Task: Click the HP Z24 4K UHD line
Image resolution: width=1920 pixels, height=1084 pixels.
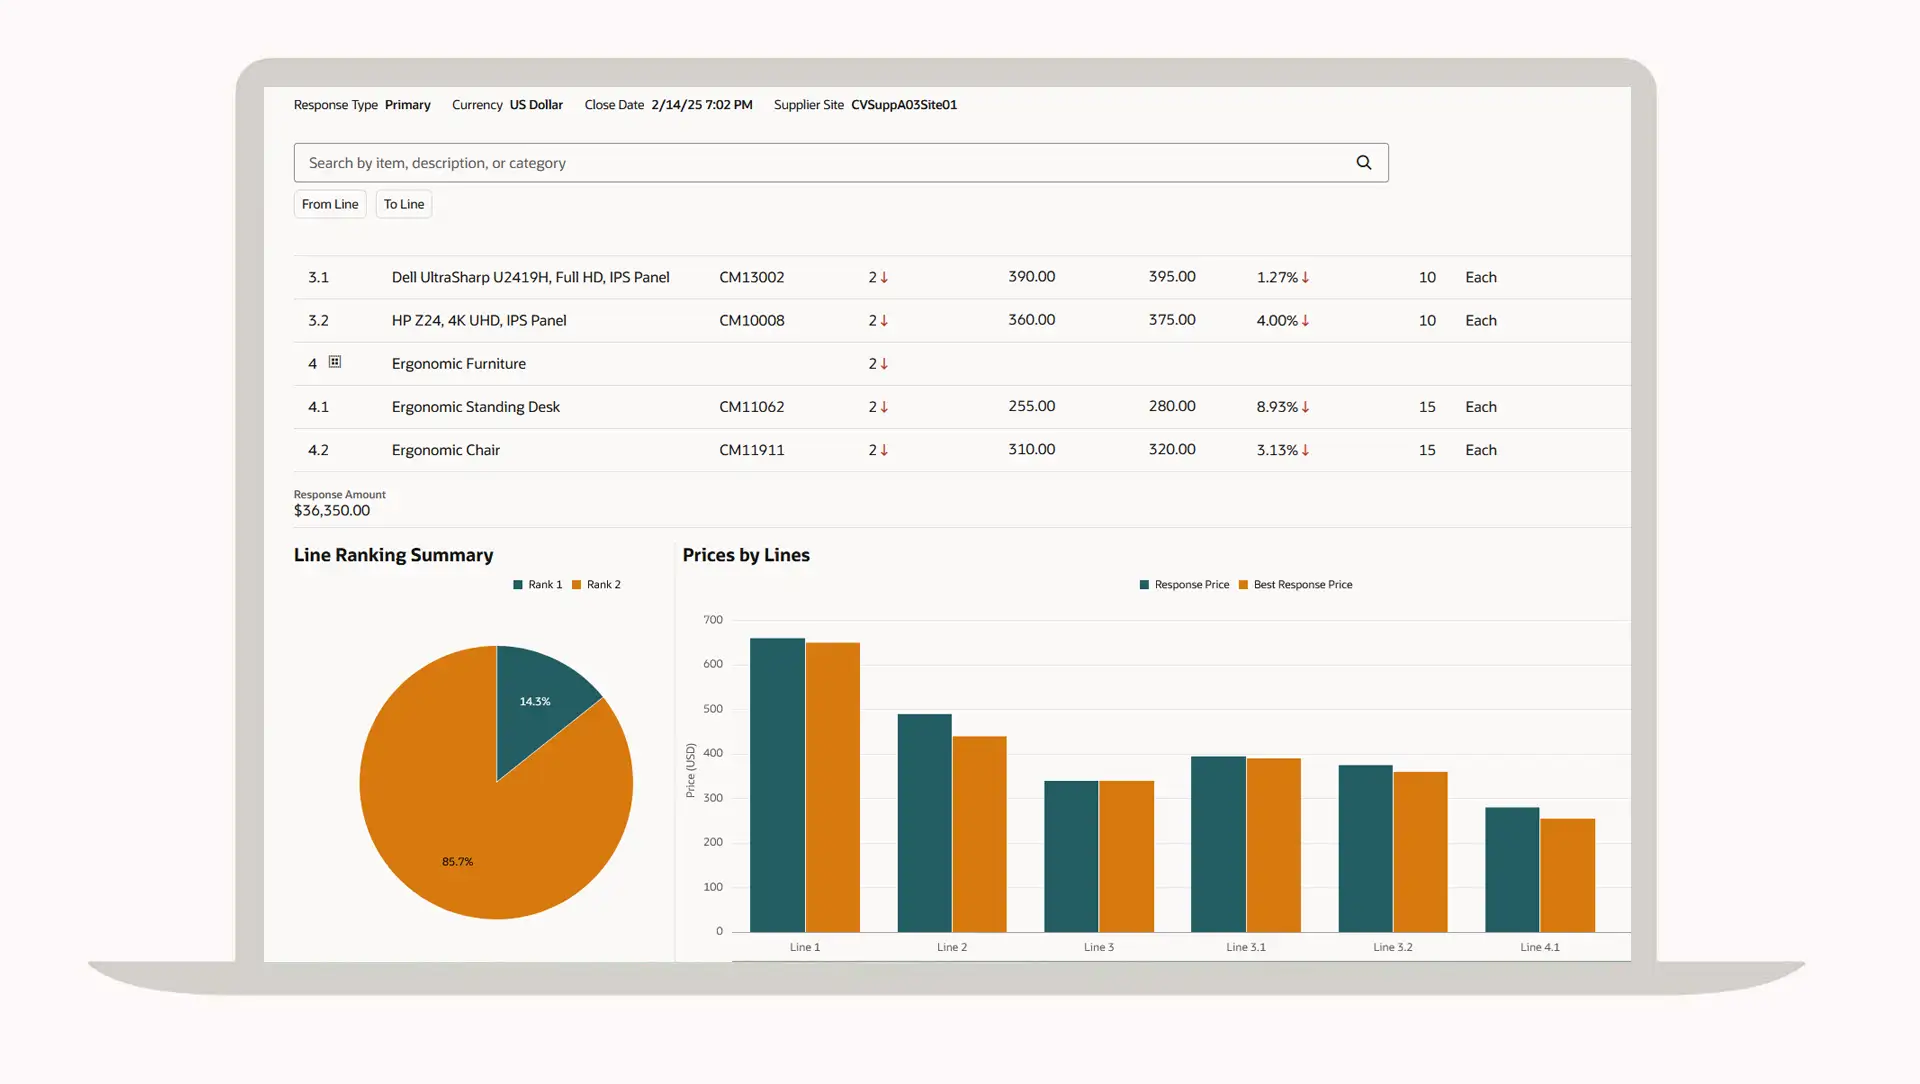Action: coord(478,321)
